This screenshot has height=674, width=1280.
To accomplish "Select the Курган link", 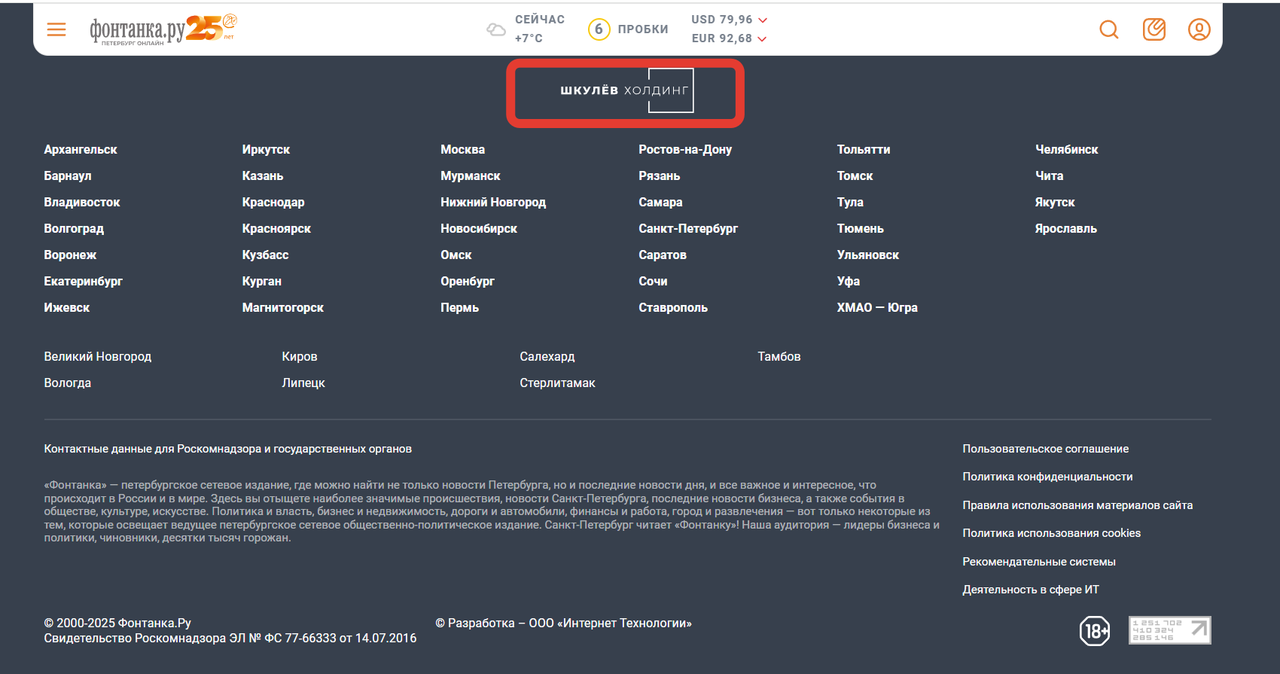I will [262, 282].
